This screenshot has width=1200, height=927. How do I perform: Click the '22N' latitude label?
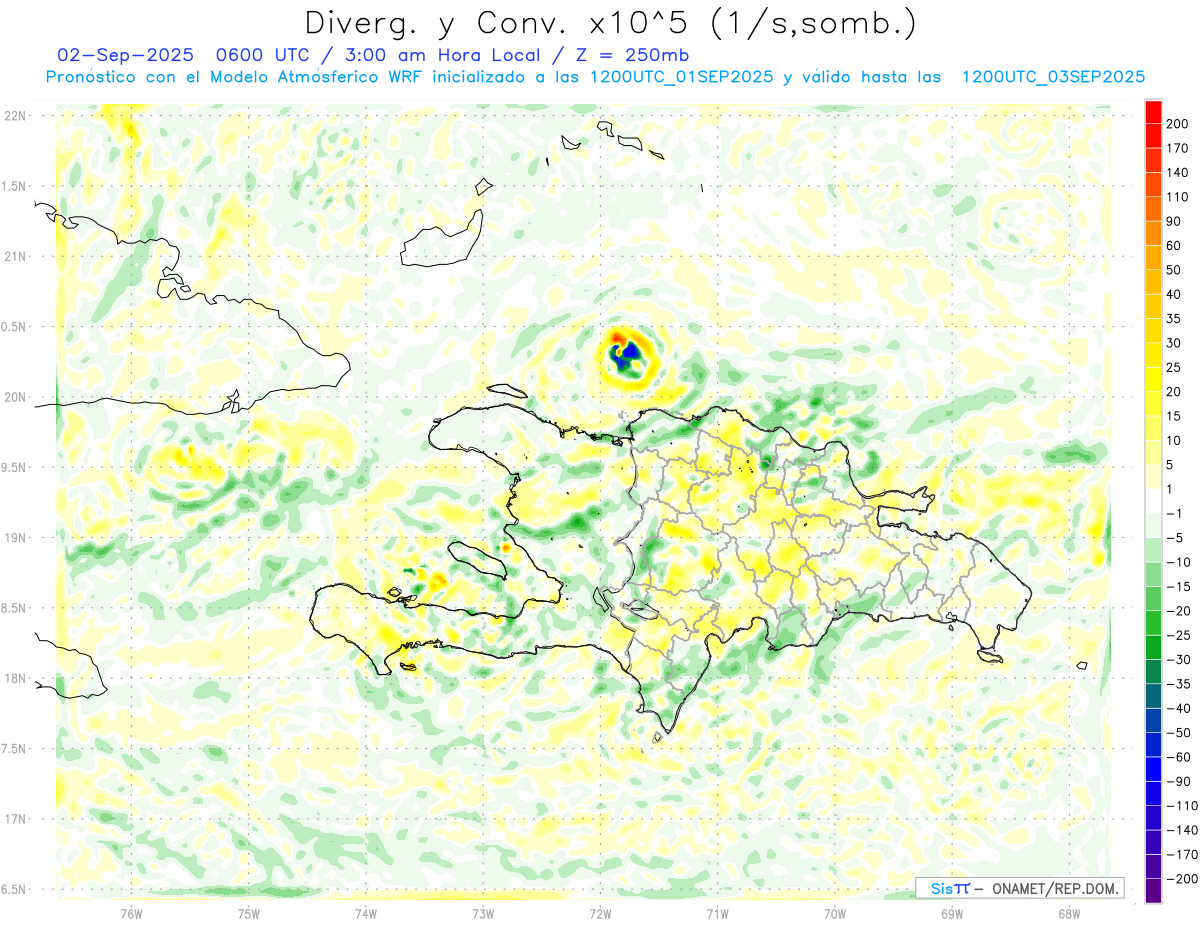coord(13,115)
